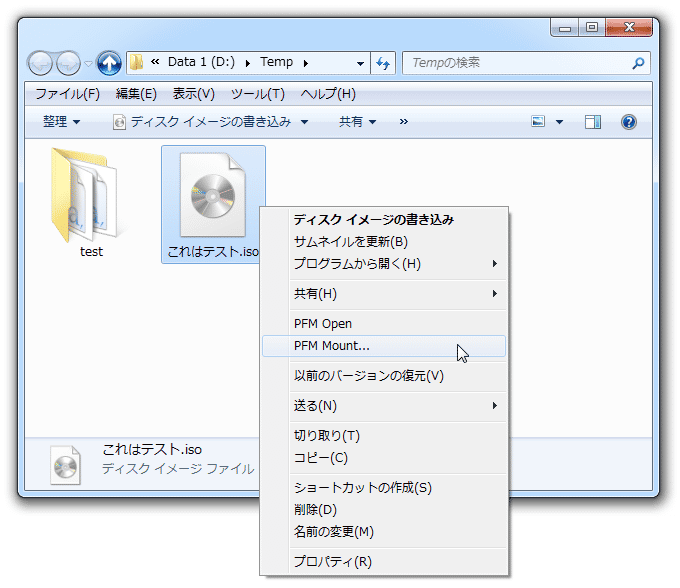Screen dimensions: 680x588
Task: Open ヘルプ(H) menu
Action: [x=328, y=94]
